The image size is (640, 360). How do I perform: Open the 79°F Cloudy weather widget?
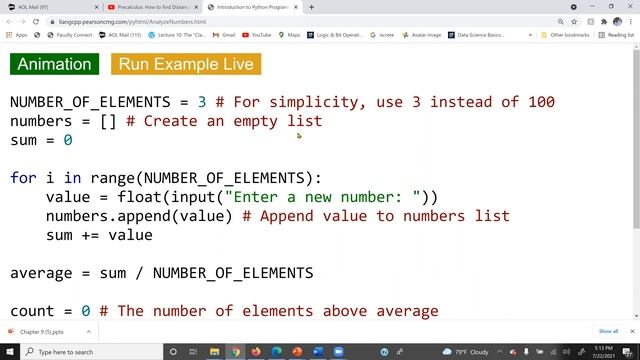[x=465, y=352]
